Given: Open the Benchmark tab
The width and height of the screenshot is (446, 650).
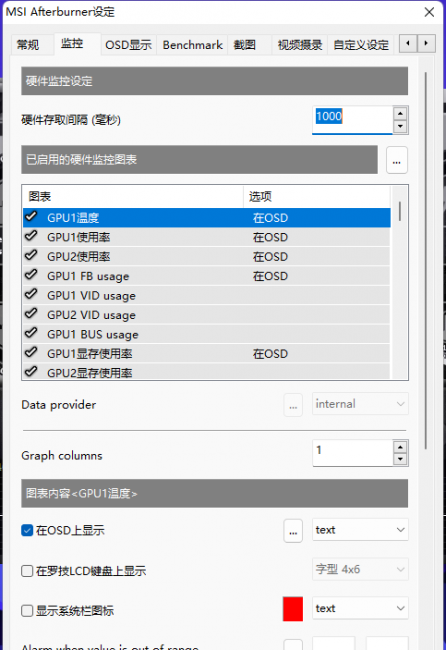Looking at the screenshot, I should (x=192, y=44).
